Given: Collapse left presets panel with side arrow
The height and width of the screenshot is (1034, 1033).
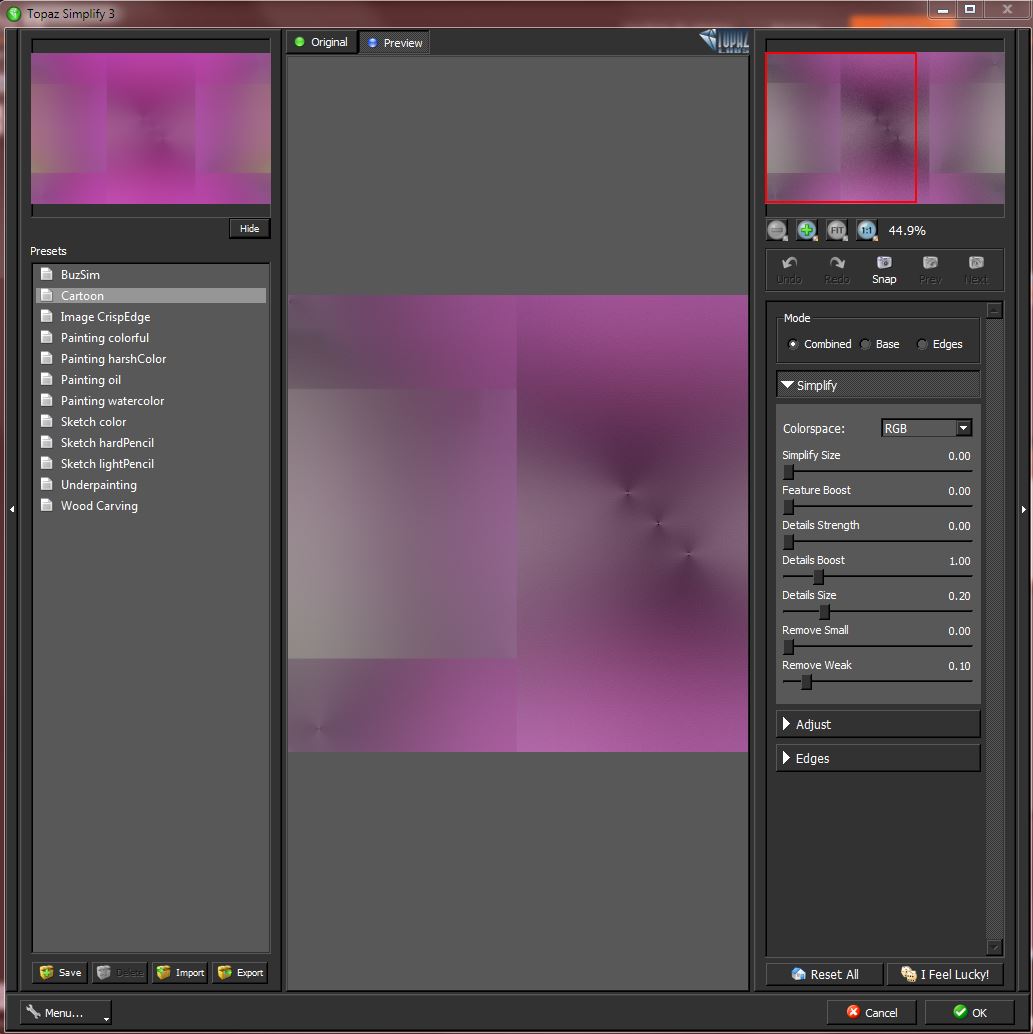Looking at the screenshot, I should [x=12, y=509].
